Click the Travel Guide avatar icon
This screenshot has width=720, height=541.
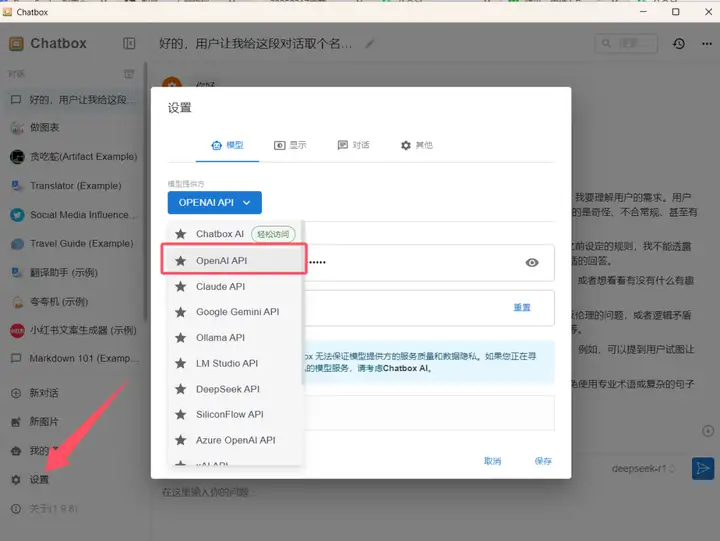point(17,244)
